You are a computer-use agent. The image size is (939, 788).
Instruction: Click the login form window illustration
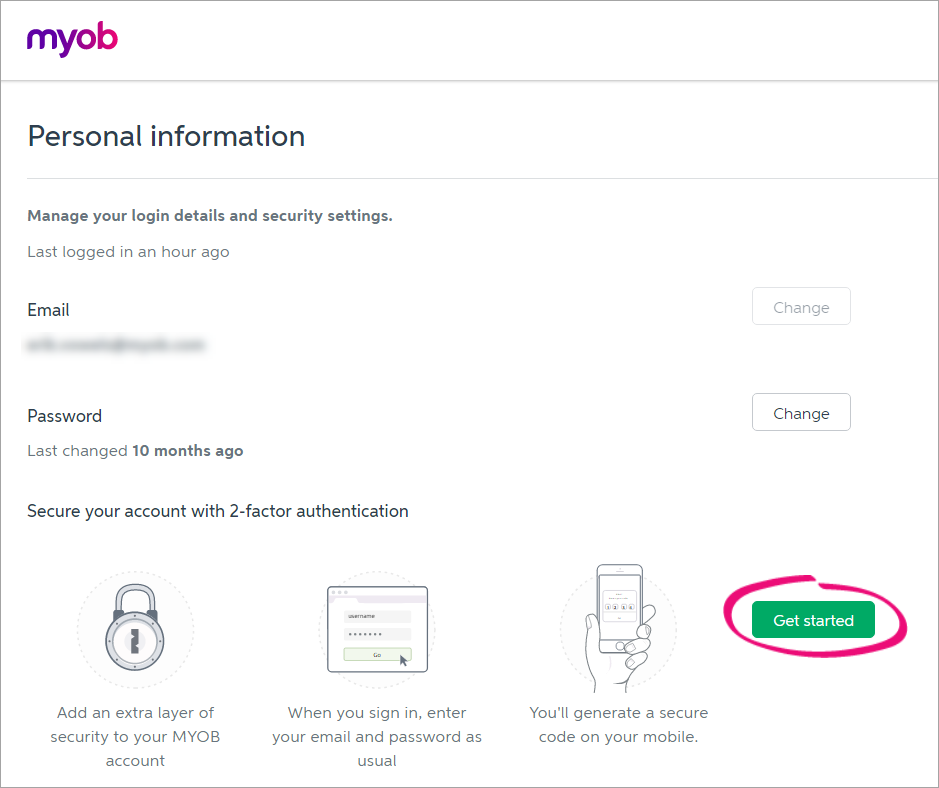tap(377, 629)
